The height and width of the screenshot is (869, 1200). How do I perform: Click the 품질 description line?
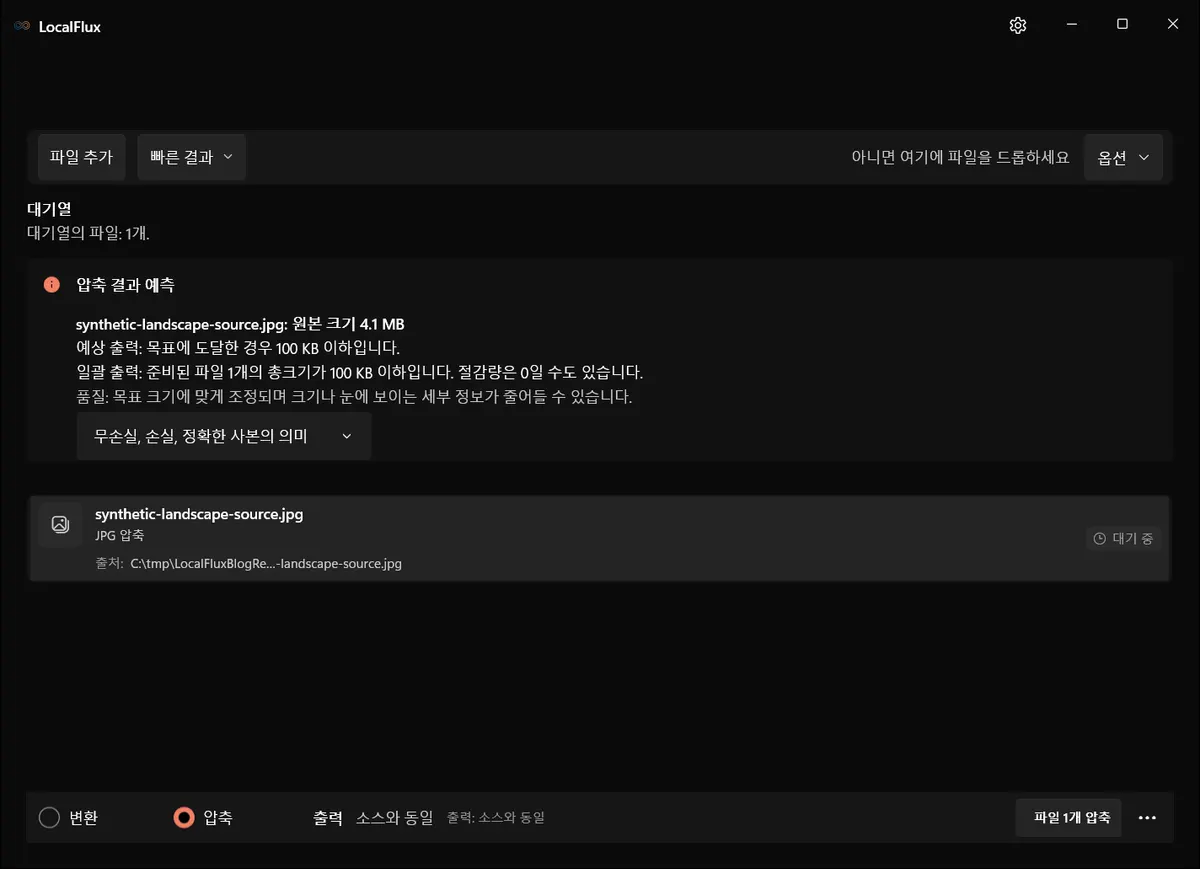tap(354, 396)
